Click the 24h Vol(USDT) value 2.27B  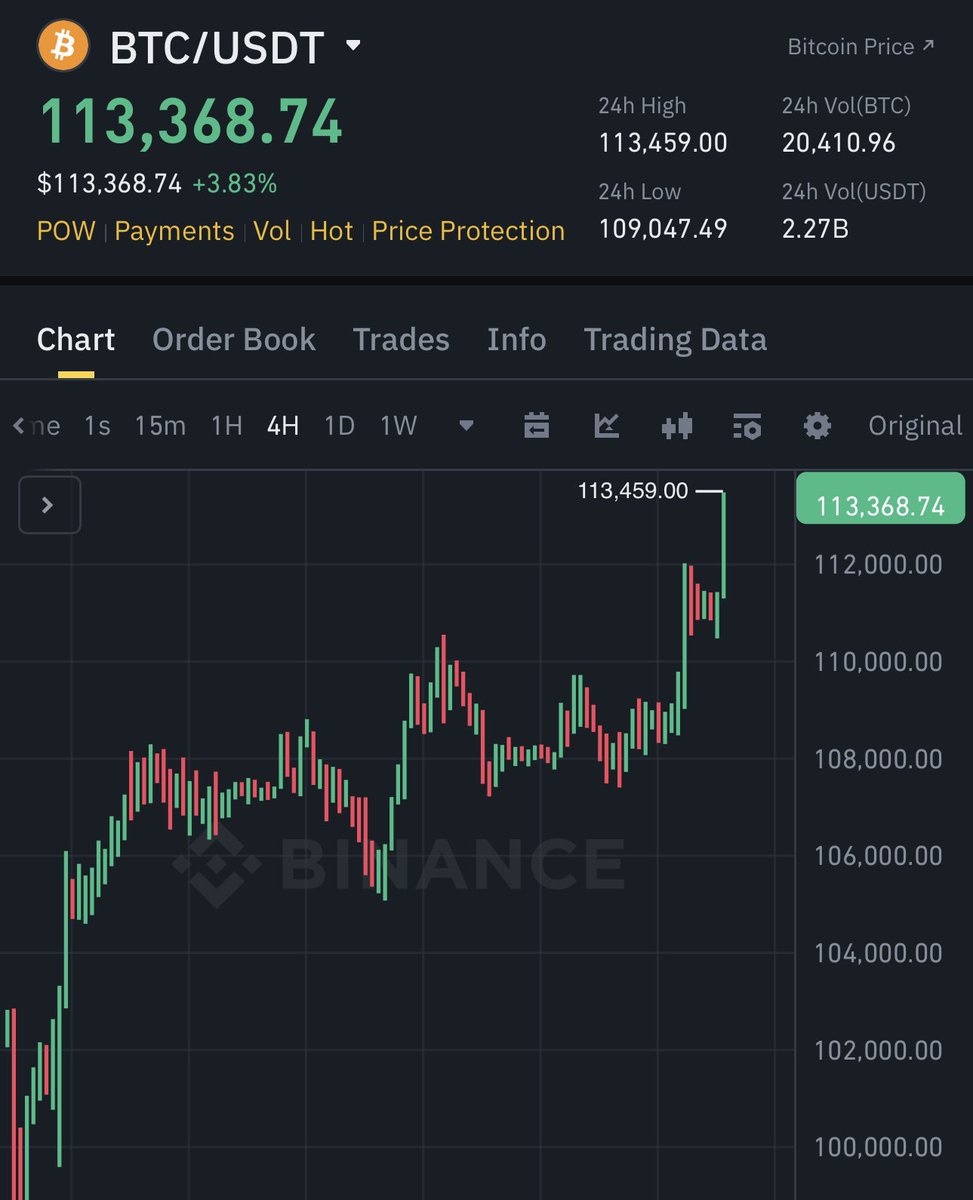[x=815, y=229]
